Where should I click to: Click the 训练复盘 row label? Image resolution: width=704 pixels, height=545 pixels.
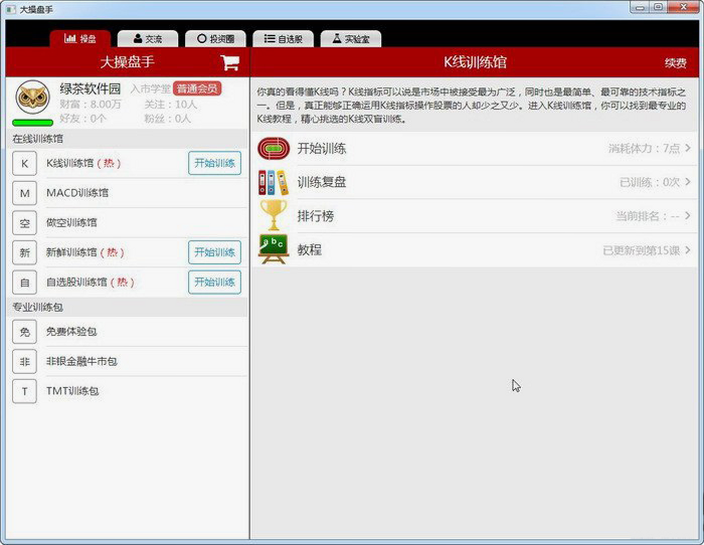(x=321, y=182)
